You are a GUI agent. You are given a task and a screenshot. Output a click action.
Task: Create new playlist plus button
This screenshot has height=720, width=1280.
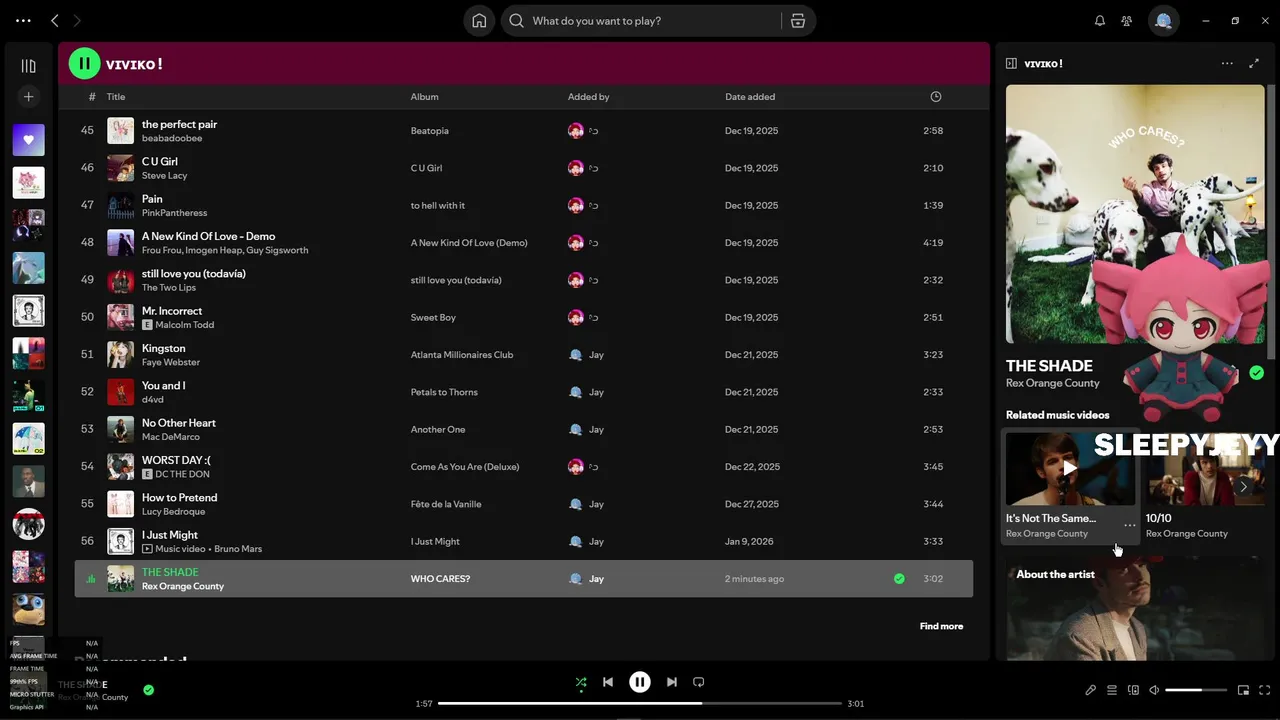pyautogui.click(x=28, y=97)
